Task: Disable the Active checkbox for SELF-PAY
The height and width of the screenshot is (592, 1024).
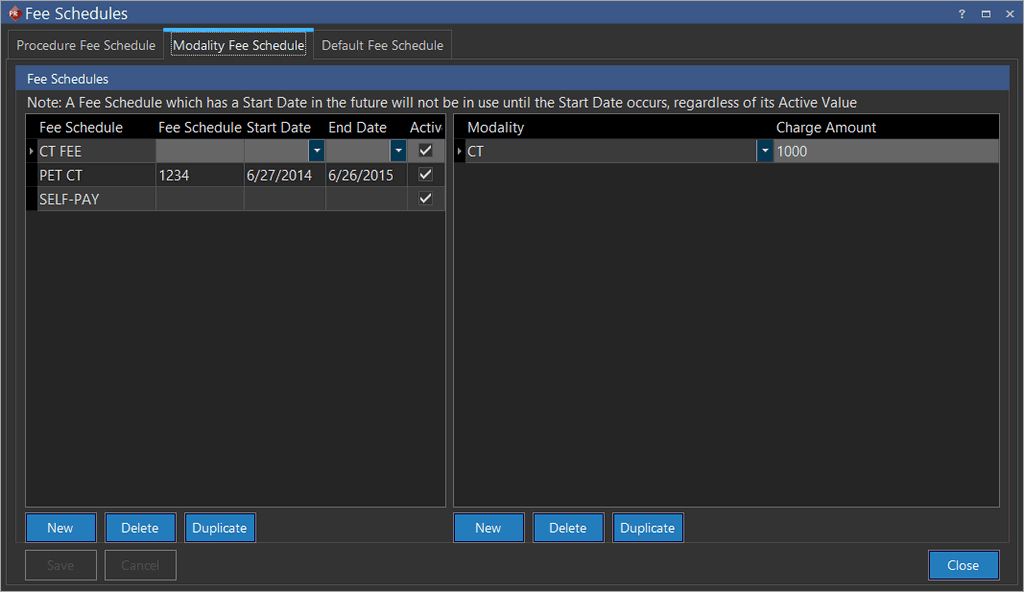Action: click(x=425, y=199)
